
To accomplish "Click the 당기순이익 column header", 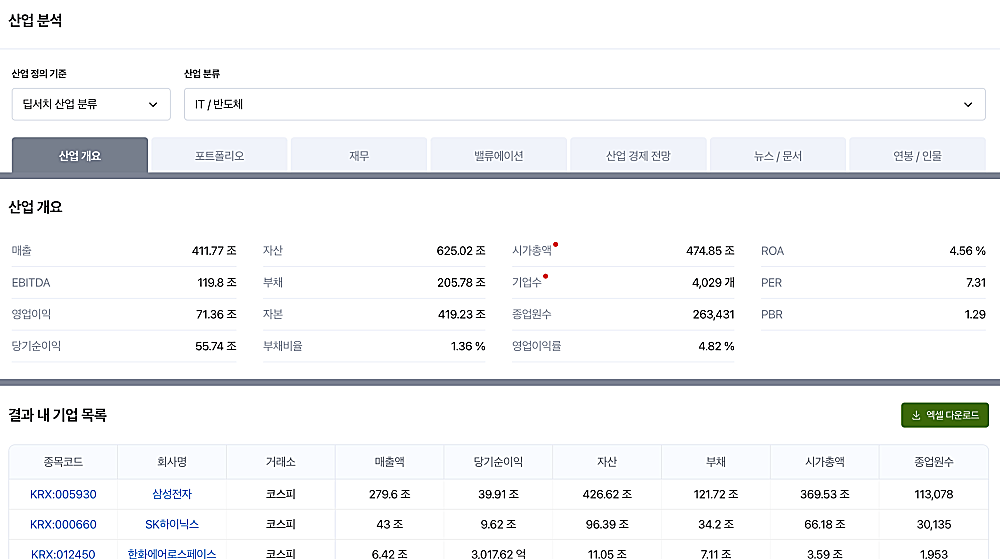I will click(x=498, y=462).
